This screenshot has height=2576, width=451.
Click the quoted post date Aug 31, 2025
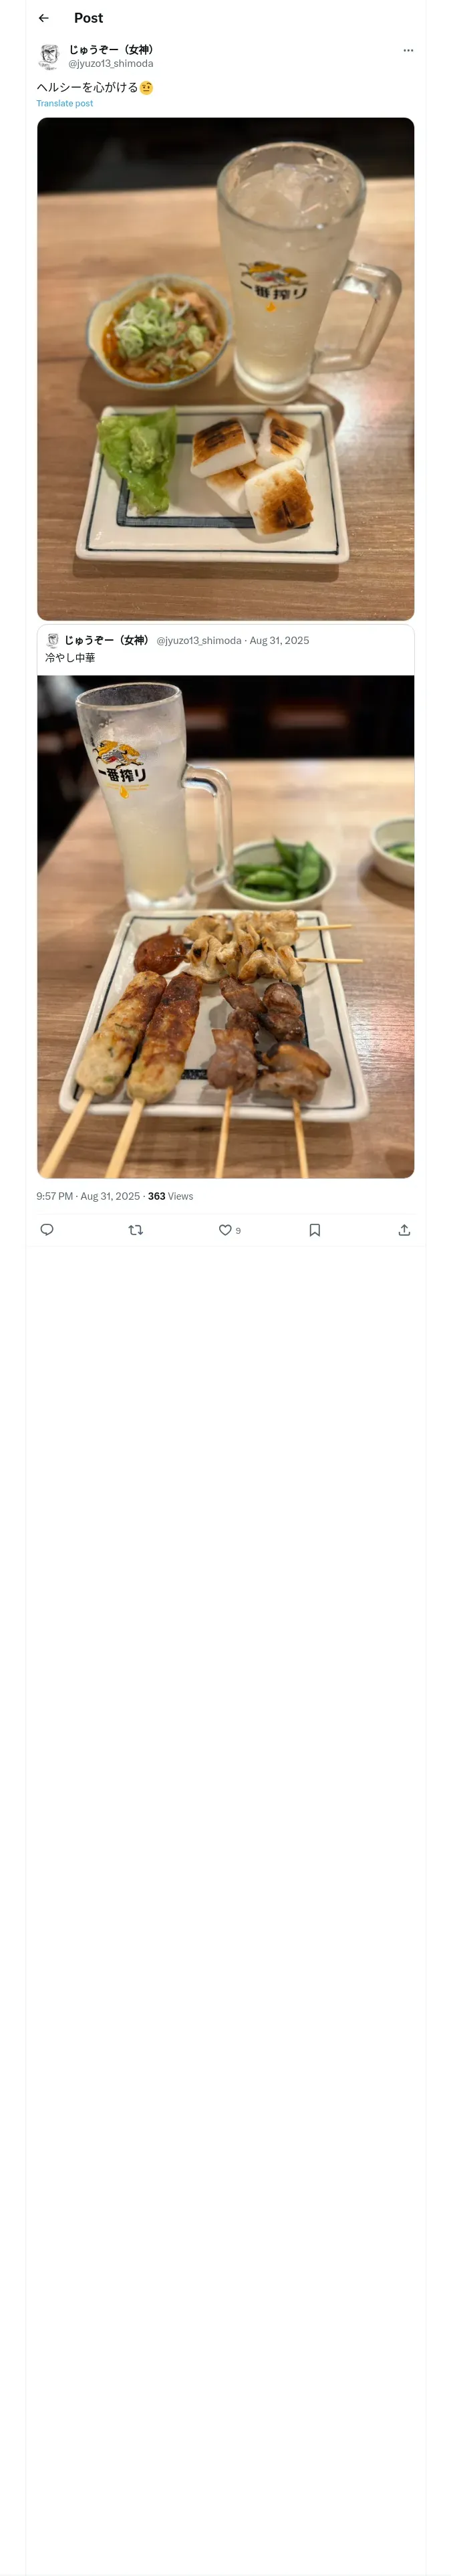(279, 640)
